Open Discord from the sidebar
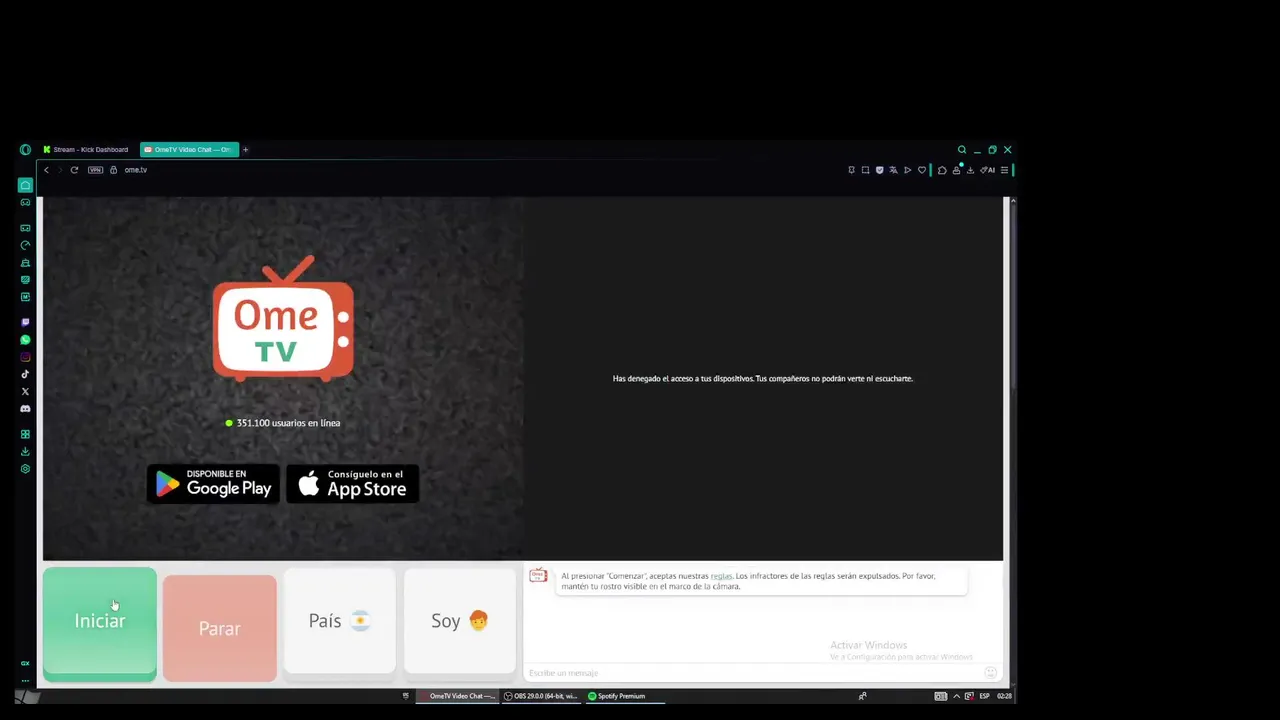The image size is (1280, 720). [x=25, y=408]
